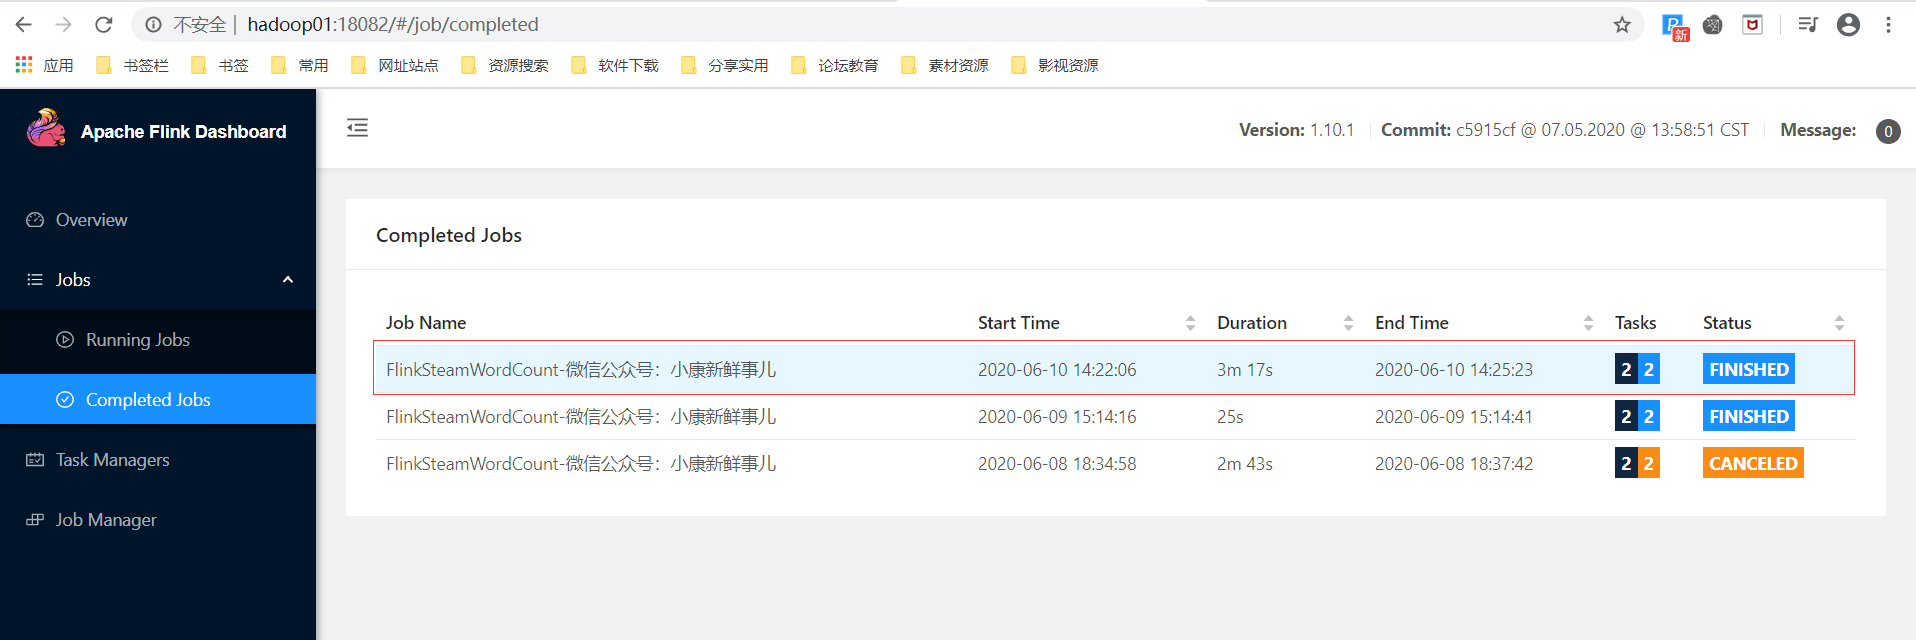Screen dimensions: 1916x640
Task: Click the not-secure site info icon
Action: pos(153,24)
